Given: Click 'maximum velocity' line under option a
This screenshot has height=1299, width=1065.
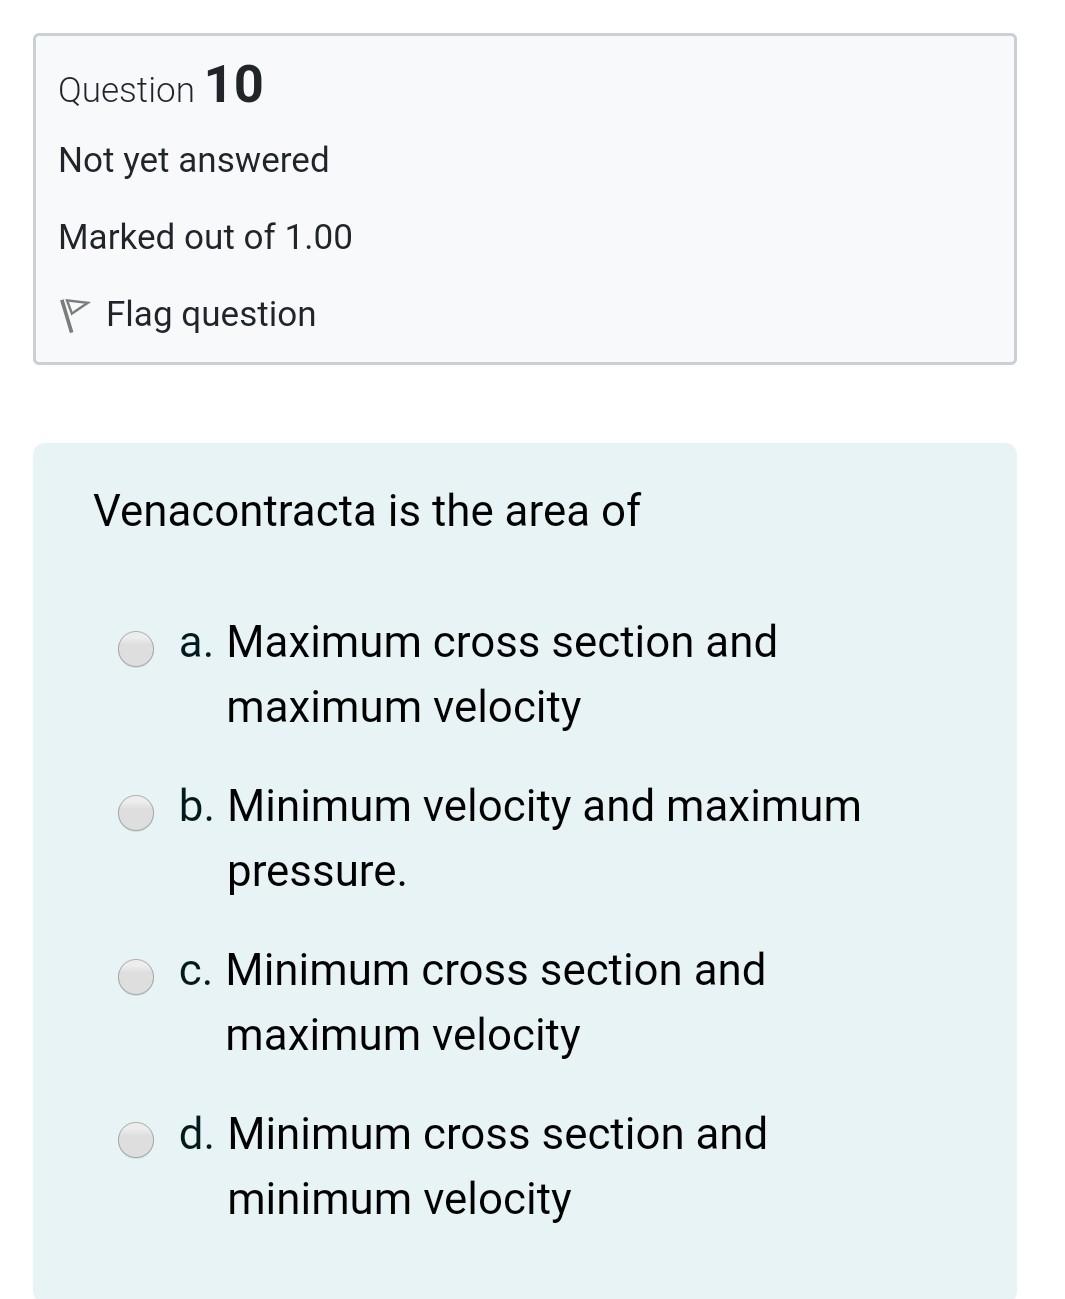Looking at the screenshot, I should (x=404, y=707).
